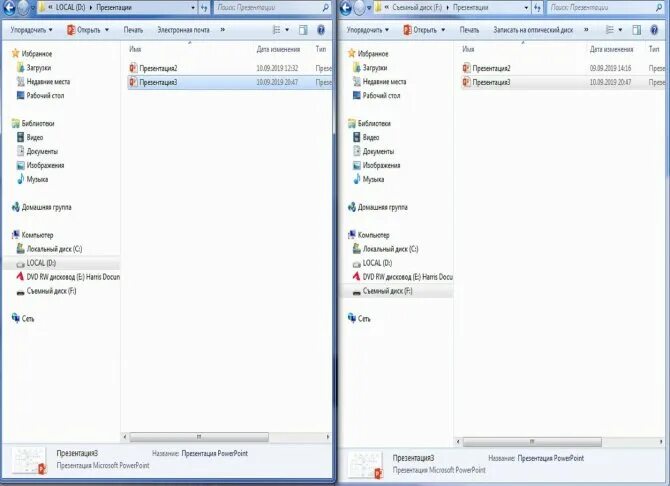Screen dimensions: 670x486
Task: Expand view options arrow in right window toolbar
Action: [620, 30]
